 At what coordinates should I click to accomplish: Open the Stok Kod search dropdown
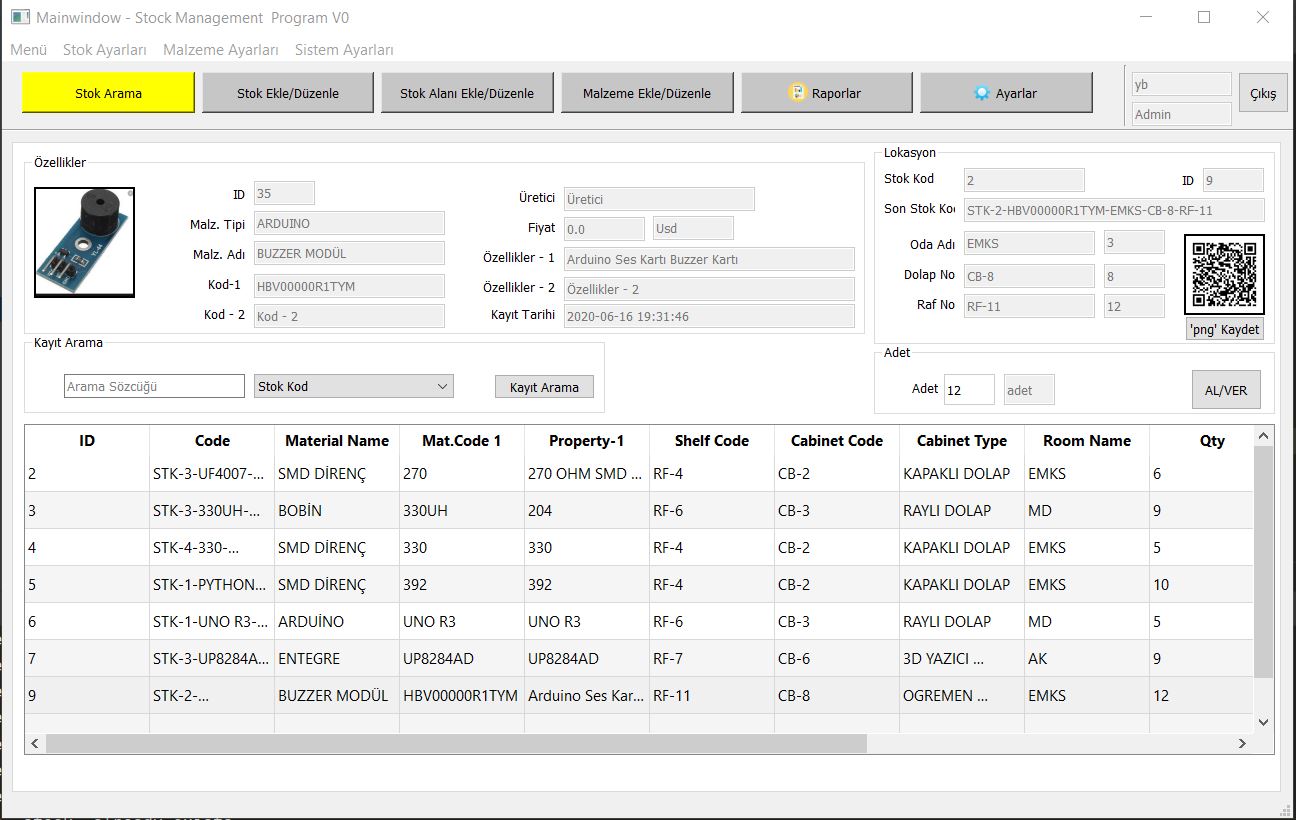(353, 386)
